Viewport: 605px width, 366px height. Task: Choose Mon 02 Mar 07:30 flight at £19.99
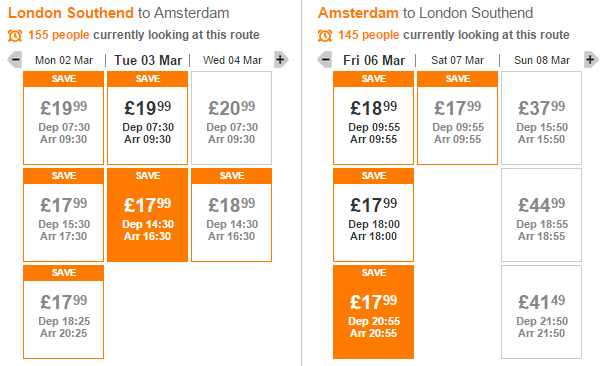pos(64,118)
